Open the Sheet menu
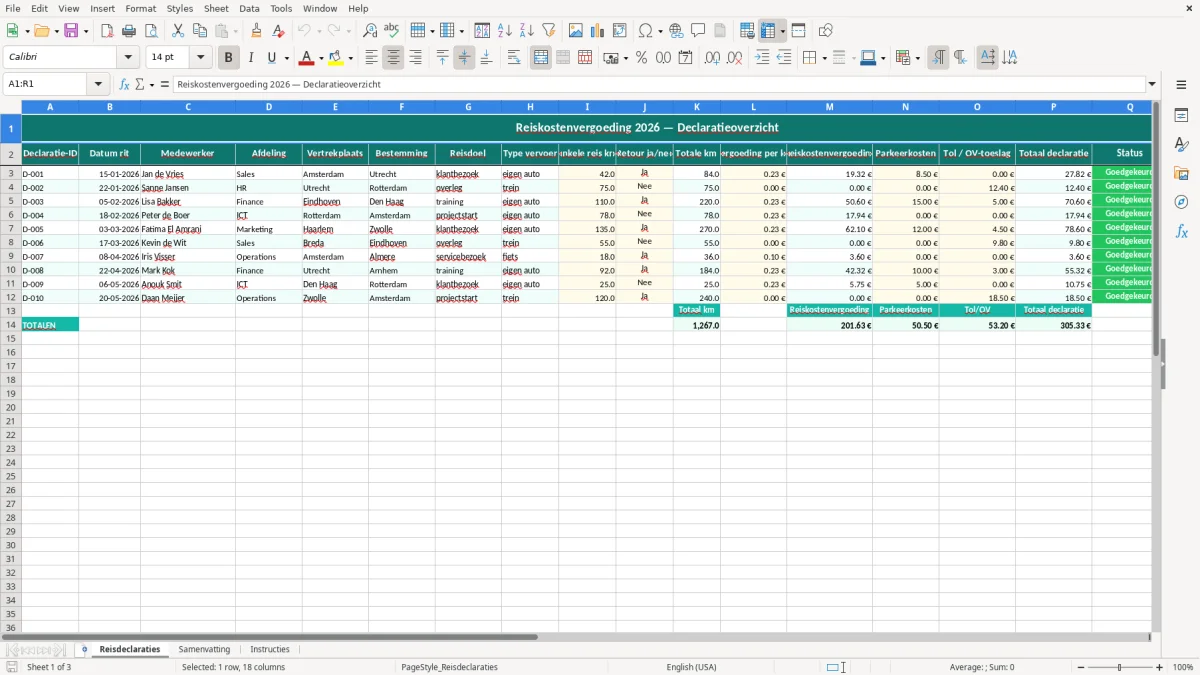This screenshot has width=1200, height=675. (216, 8)
